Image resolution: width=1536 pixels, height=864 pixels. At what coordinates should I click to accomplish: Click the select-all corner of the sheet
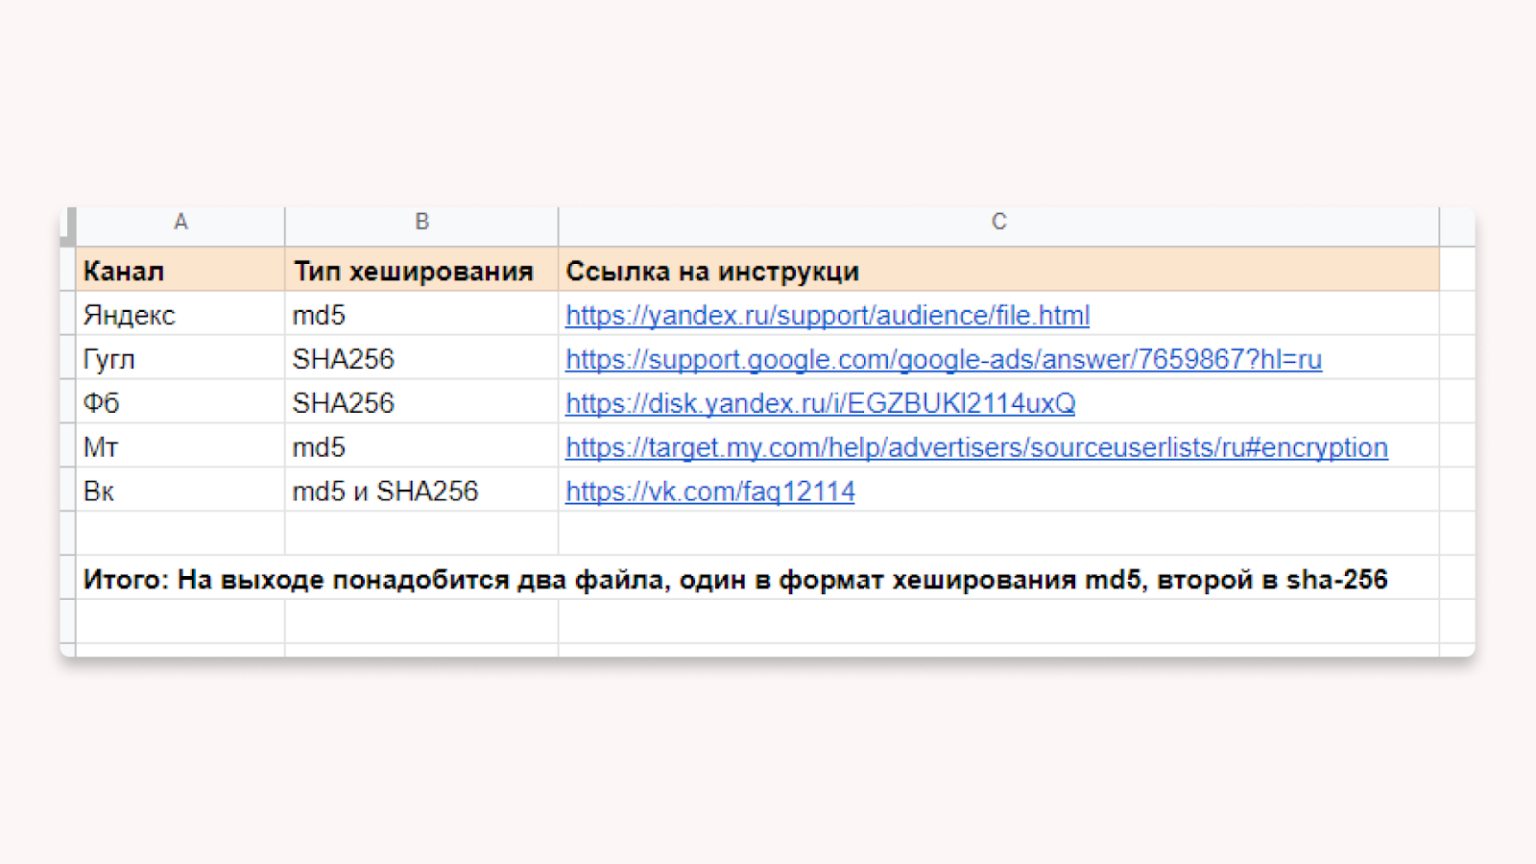(68, 226)
